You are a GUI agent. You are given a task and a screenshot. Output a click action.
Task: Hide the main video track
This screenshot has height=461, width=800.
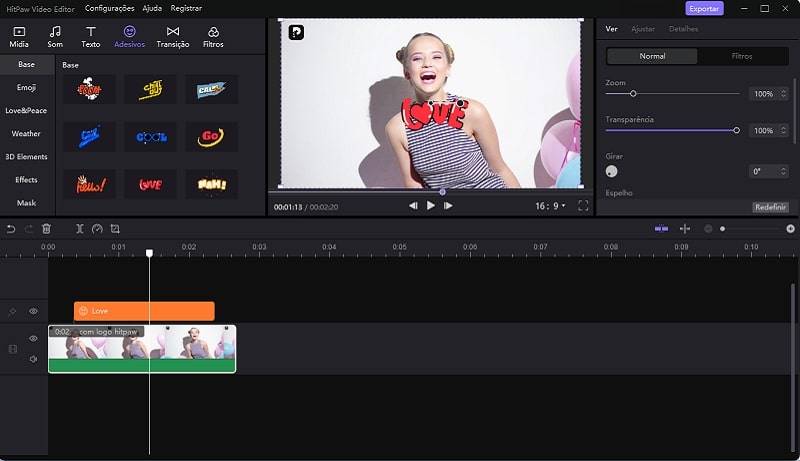point(33,339)
